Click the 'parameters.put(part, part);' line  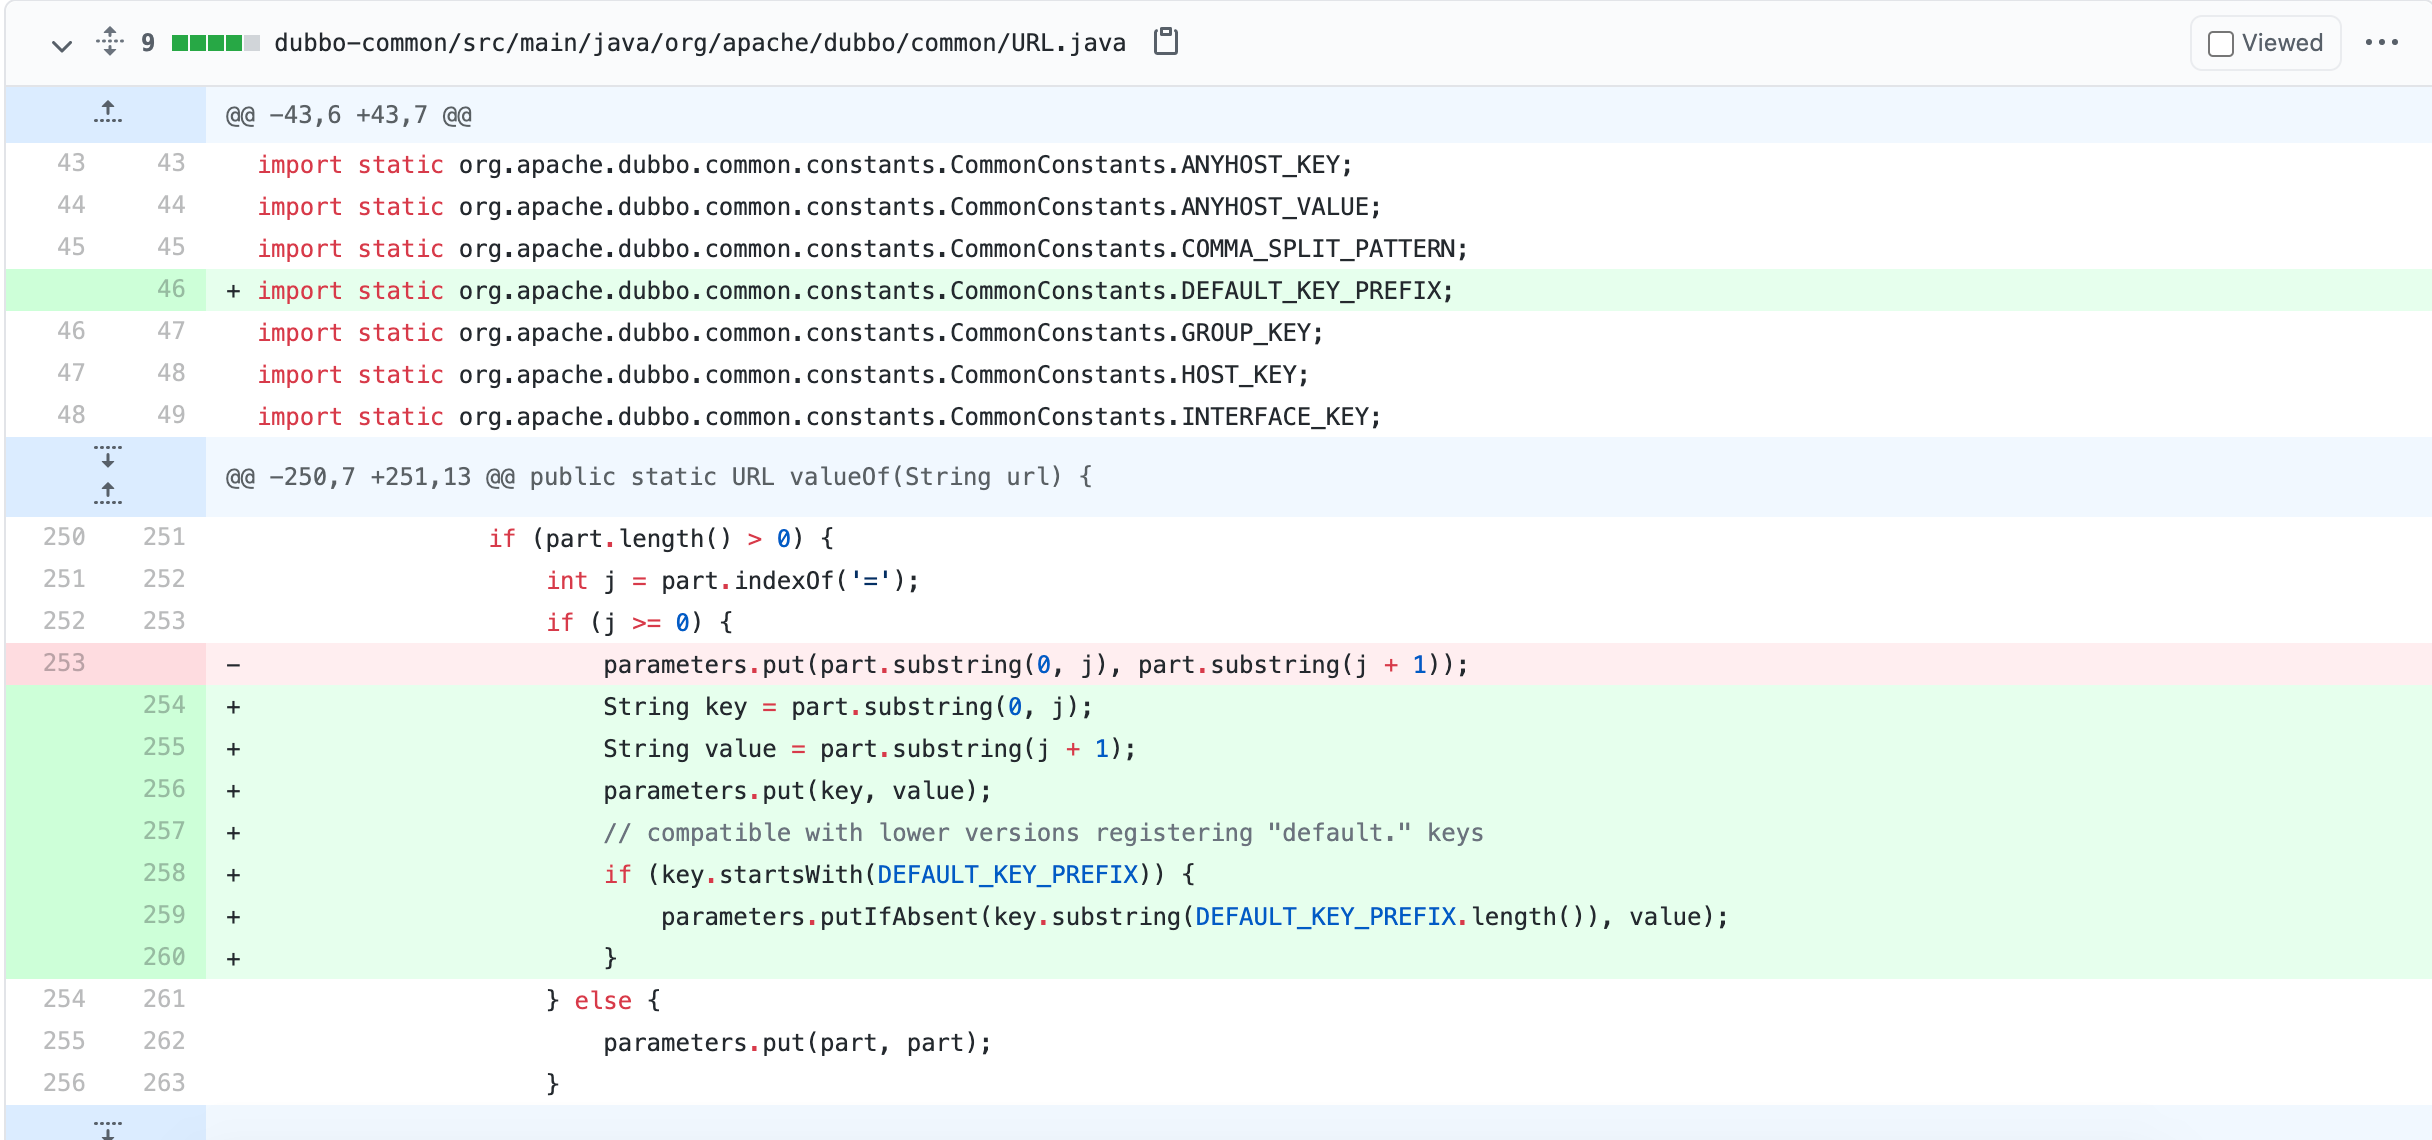(x=797, y=1043)
